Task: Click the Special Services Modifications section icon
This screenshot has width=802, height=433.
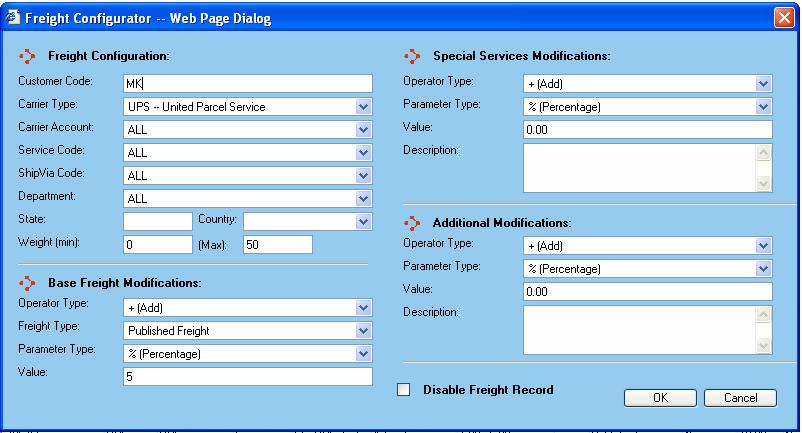Action: tap(413, 57)
